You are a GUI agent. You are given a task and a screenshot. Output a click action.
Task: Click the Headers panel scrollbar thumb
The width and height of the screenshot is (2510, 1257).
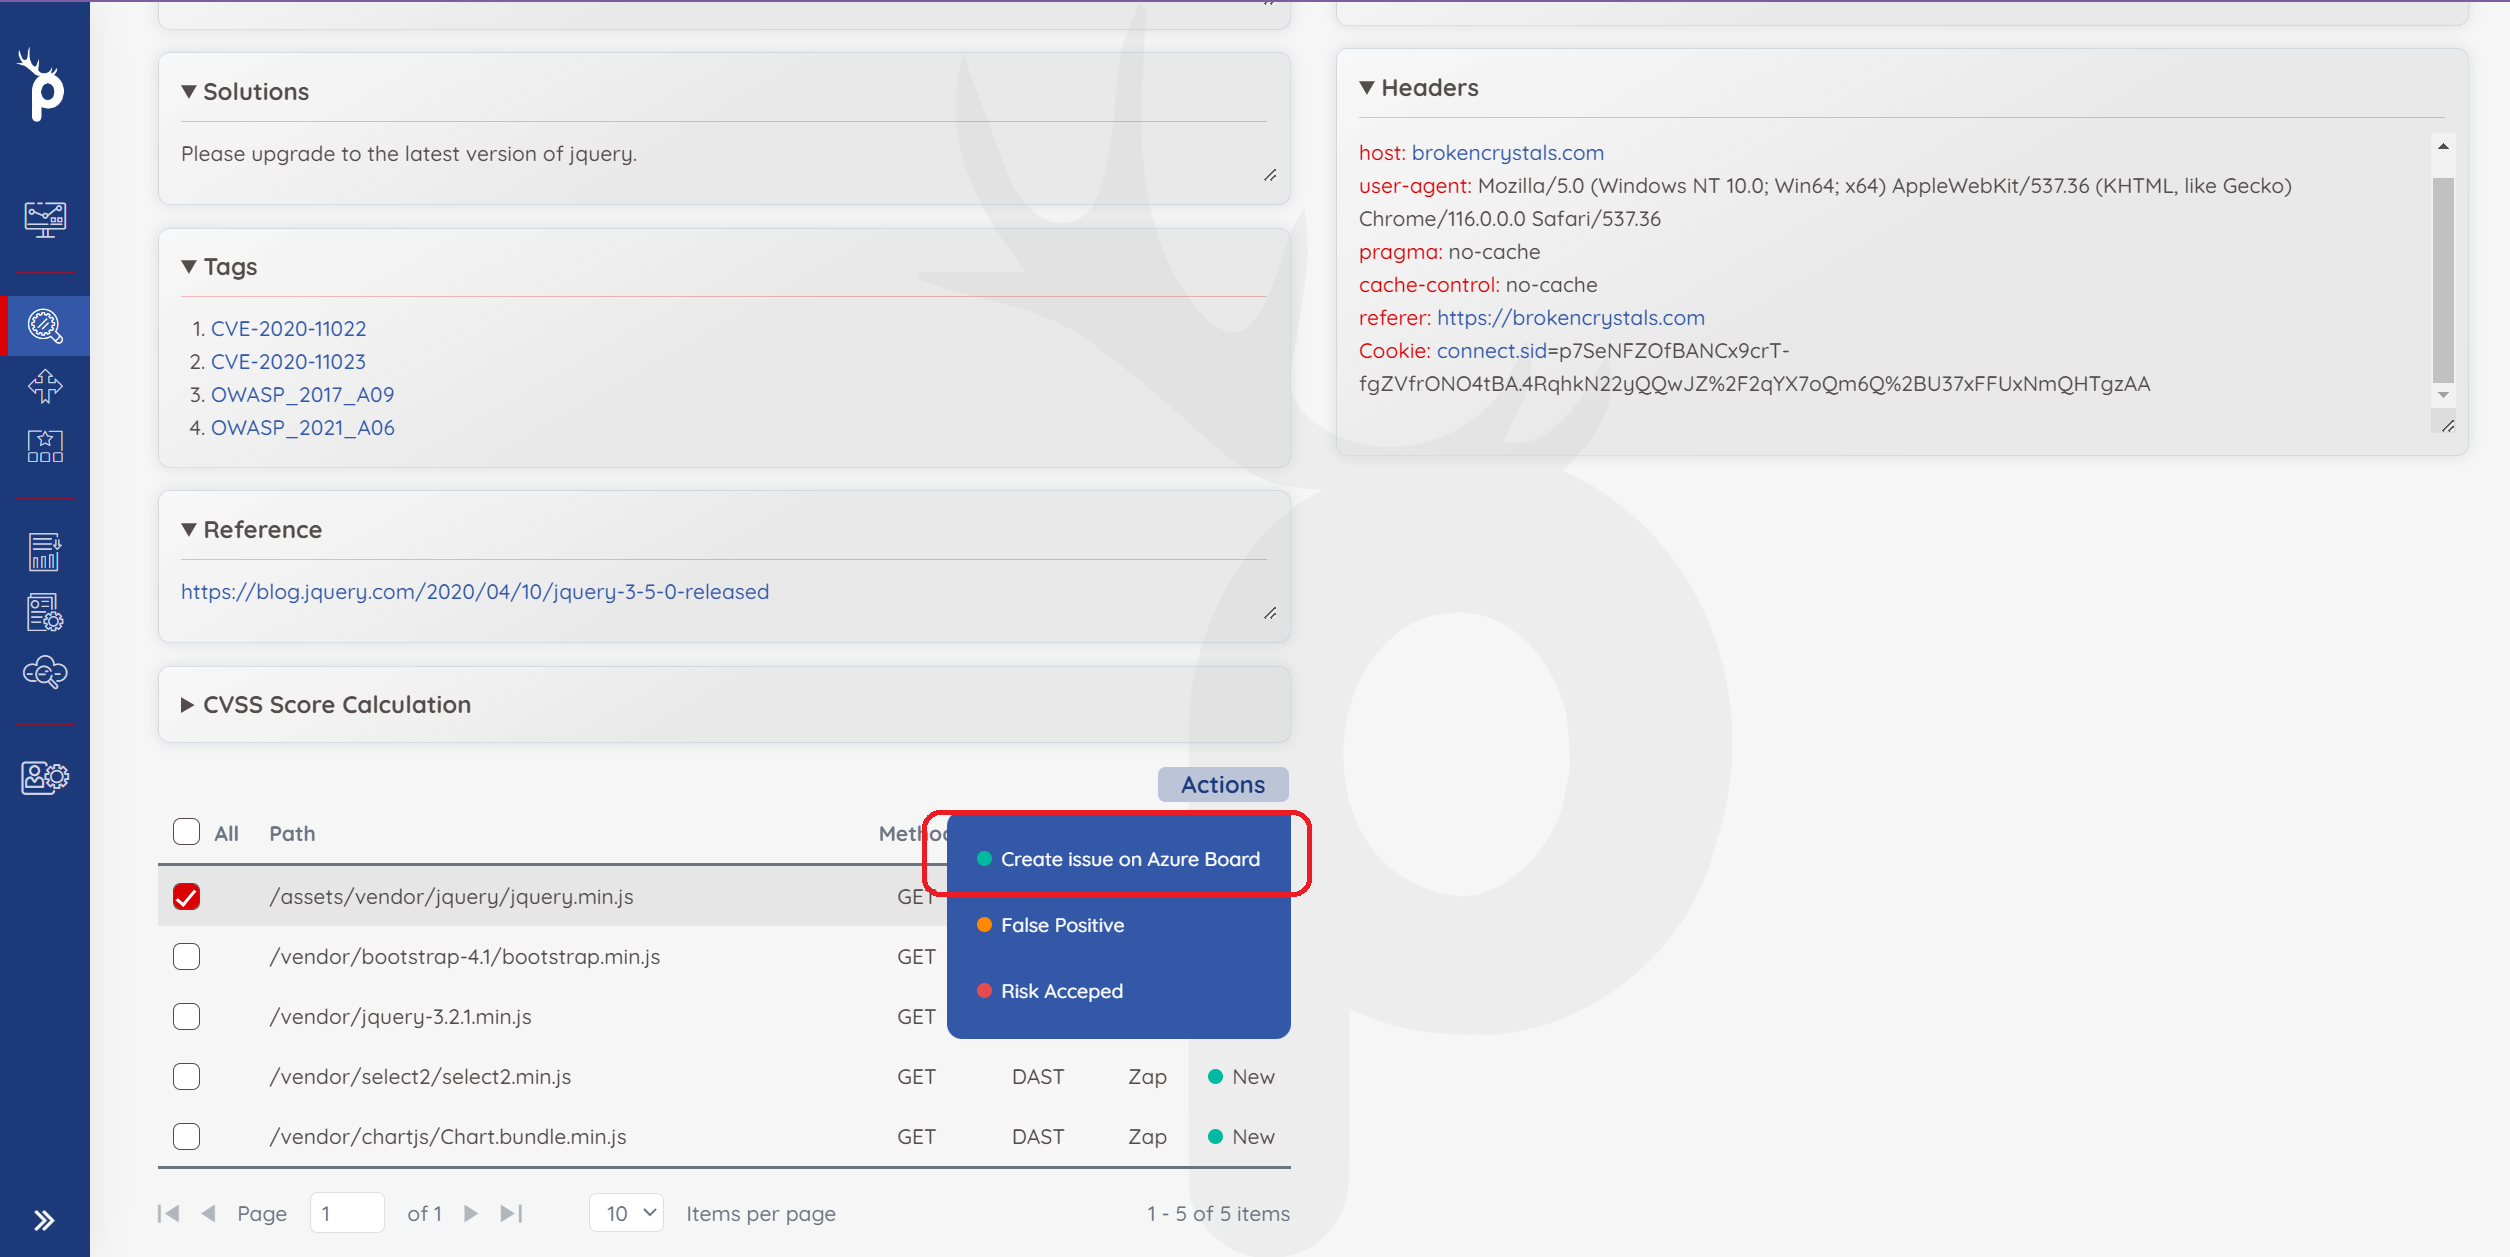click(x=2443, y=279)
